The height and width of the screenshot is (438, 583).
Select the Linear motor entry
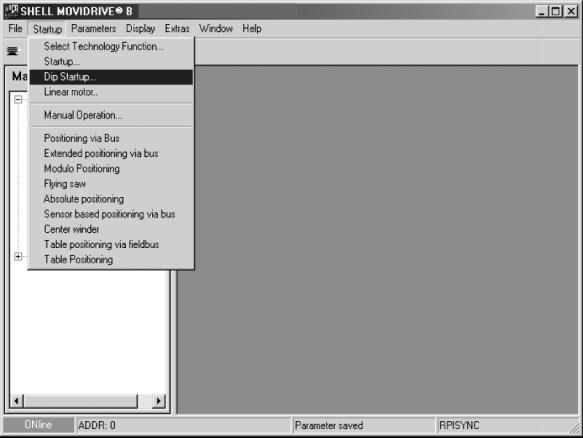click(111, 92)
